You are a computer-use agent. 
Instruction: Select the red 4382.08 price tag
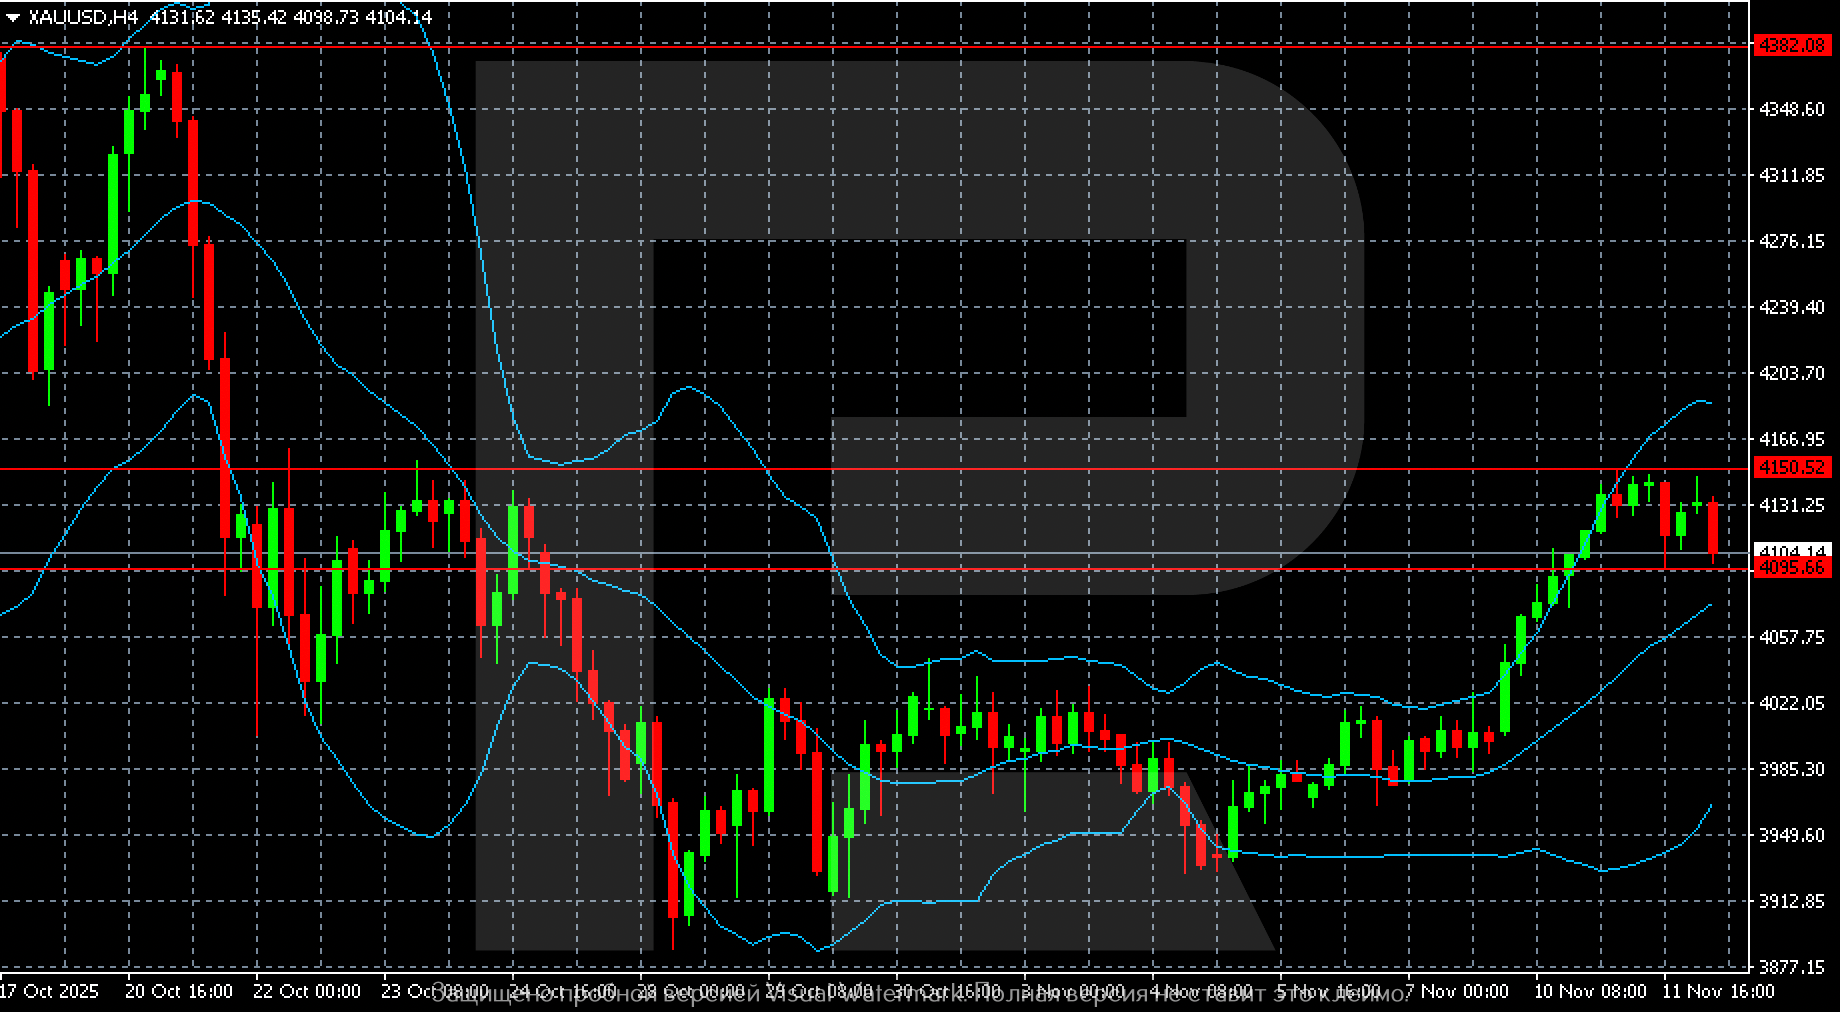click(1795, 45)
